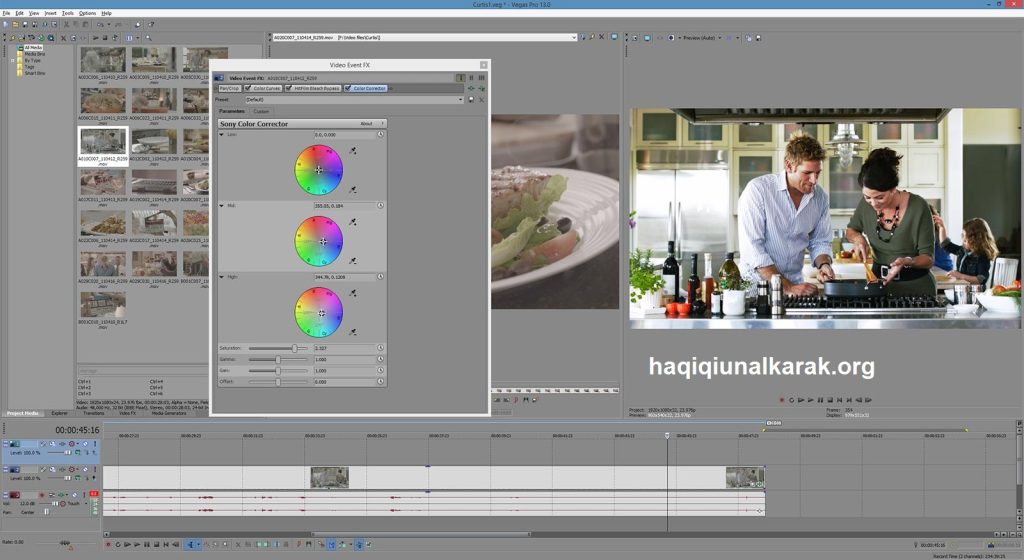Collapse the Mid color wheel section
This screenshot has height=560, width=1024.
coord(221,206)
